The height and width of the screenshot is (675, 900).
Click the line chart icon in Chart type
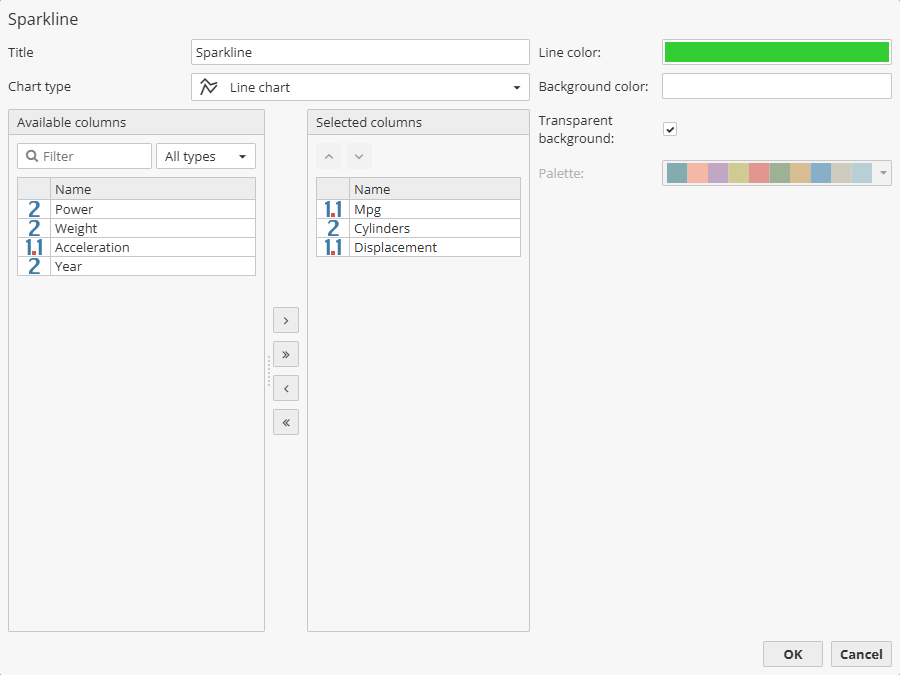[209, 87]
